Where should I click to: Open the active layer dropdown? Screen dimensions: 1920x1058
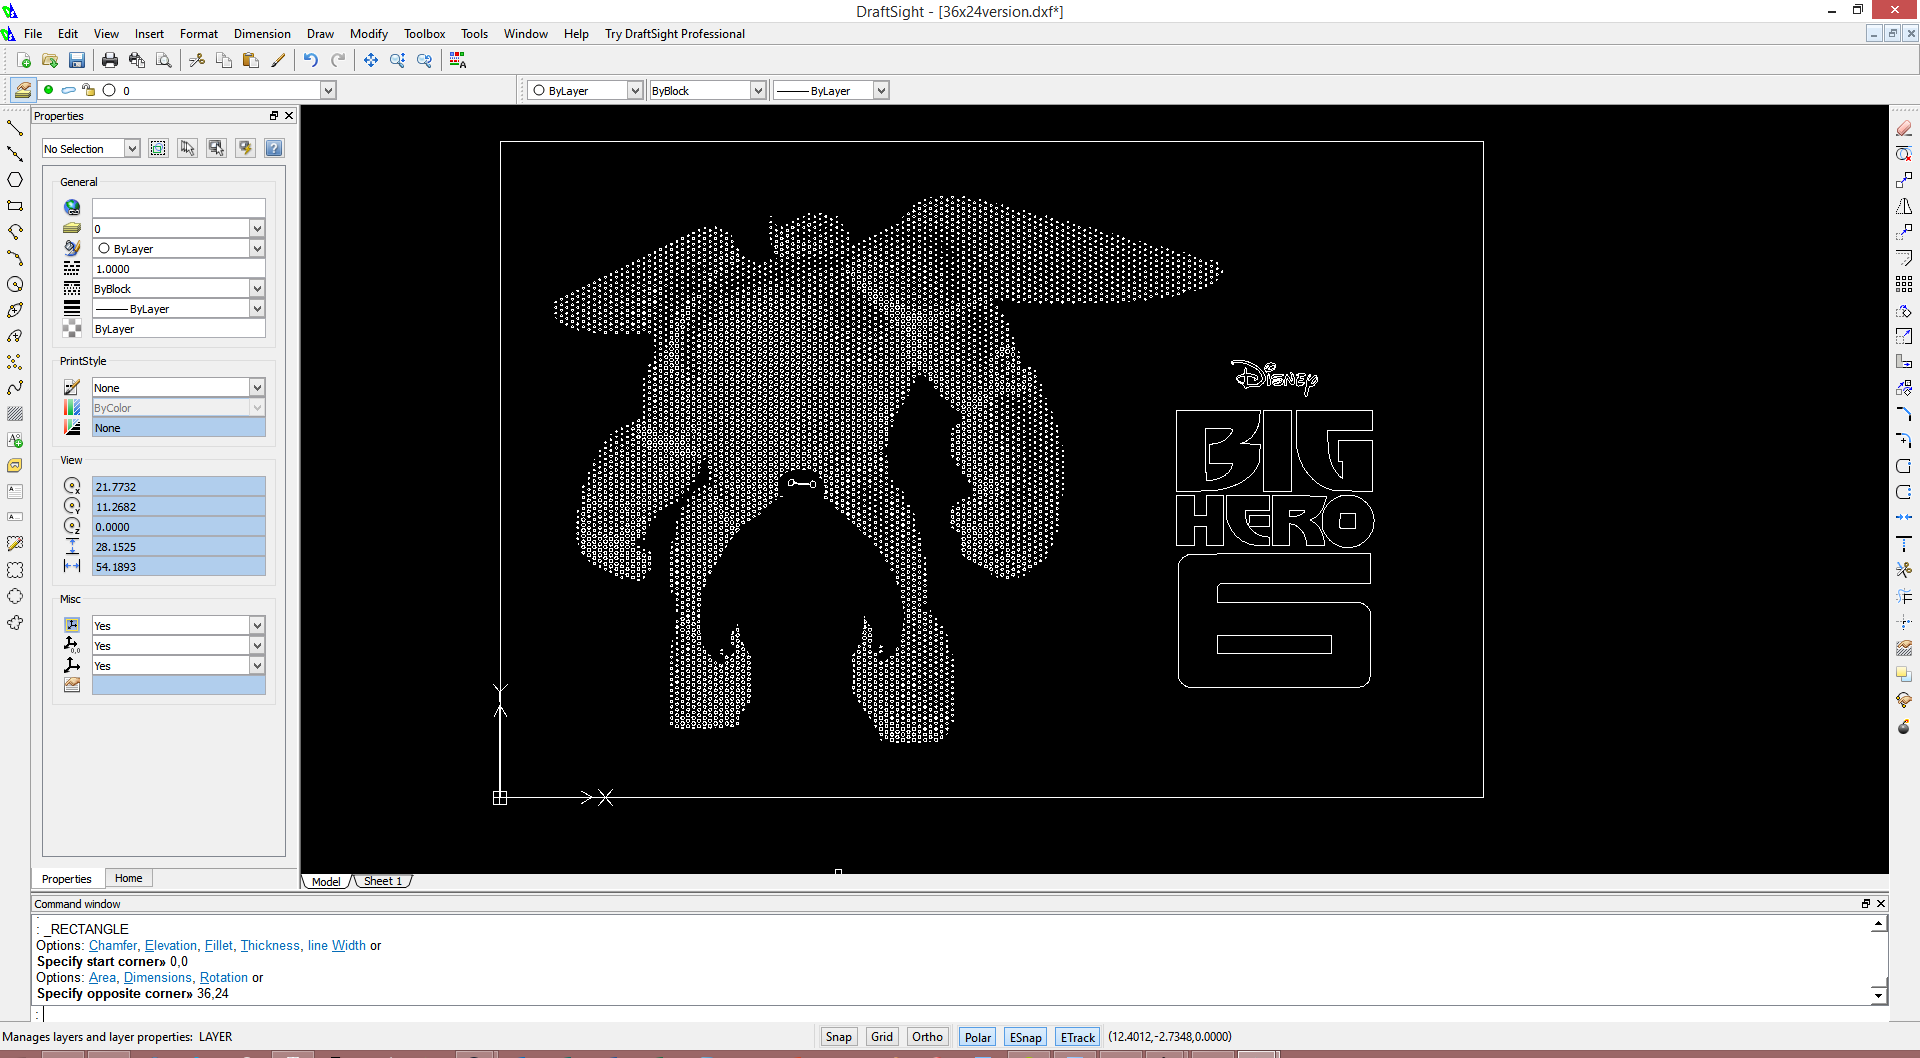[x=328, y=90]
